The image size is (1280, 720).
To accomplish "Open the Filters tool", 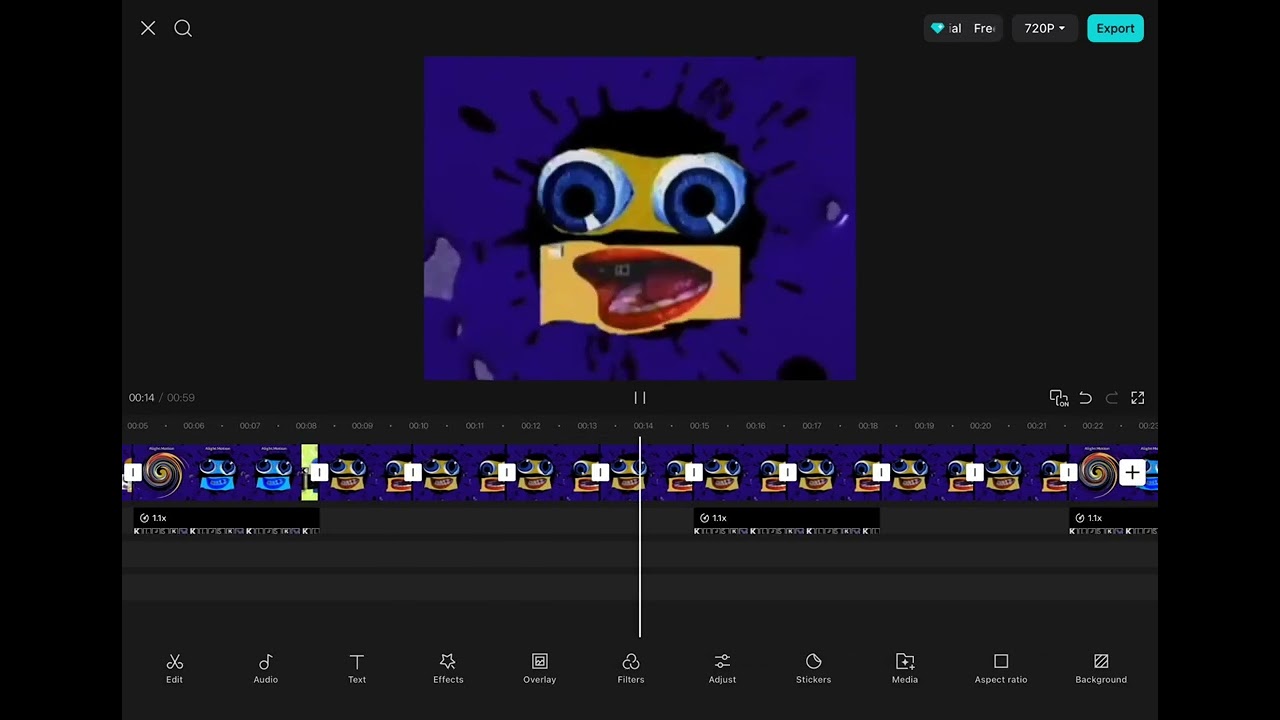I will point(631,668).
